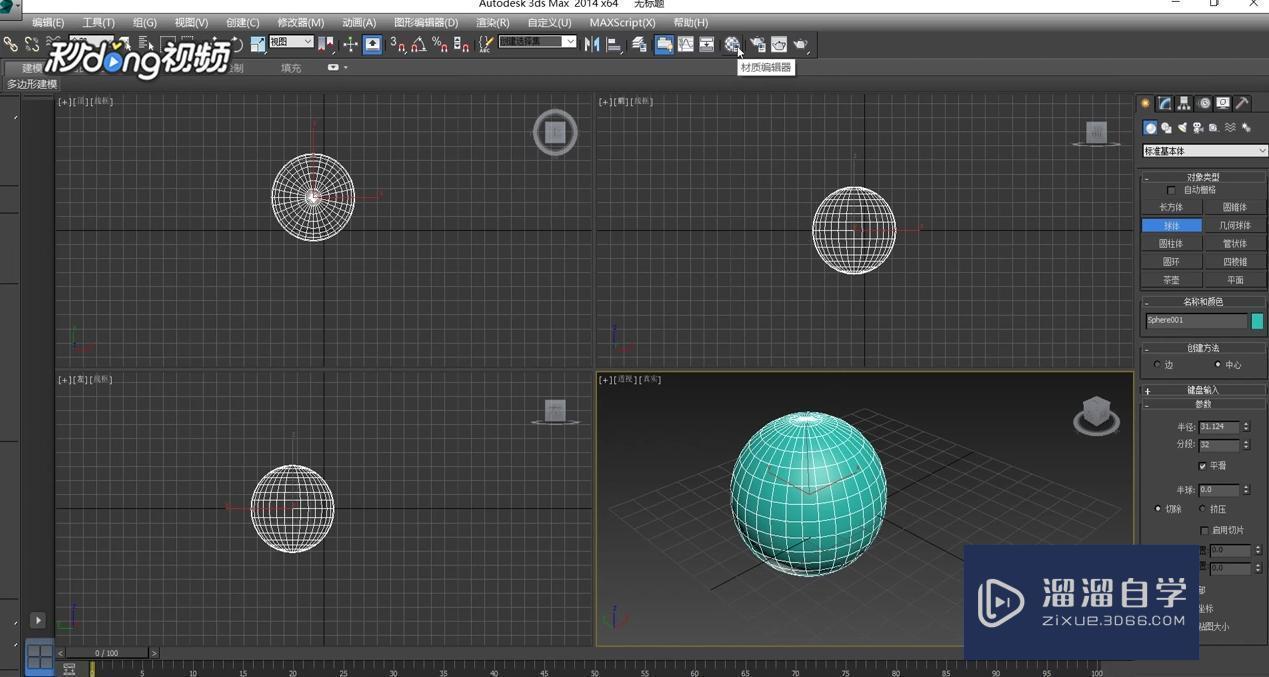Click the object color swatch beside Sphere001
Screen dimensions: 1269x677
coord(1257,320)
